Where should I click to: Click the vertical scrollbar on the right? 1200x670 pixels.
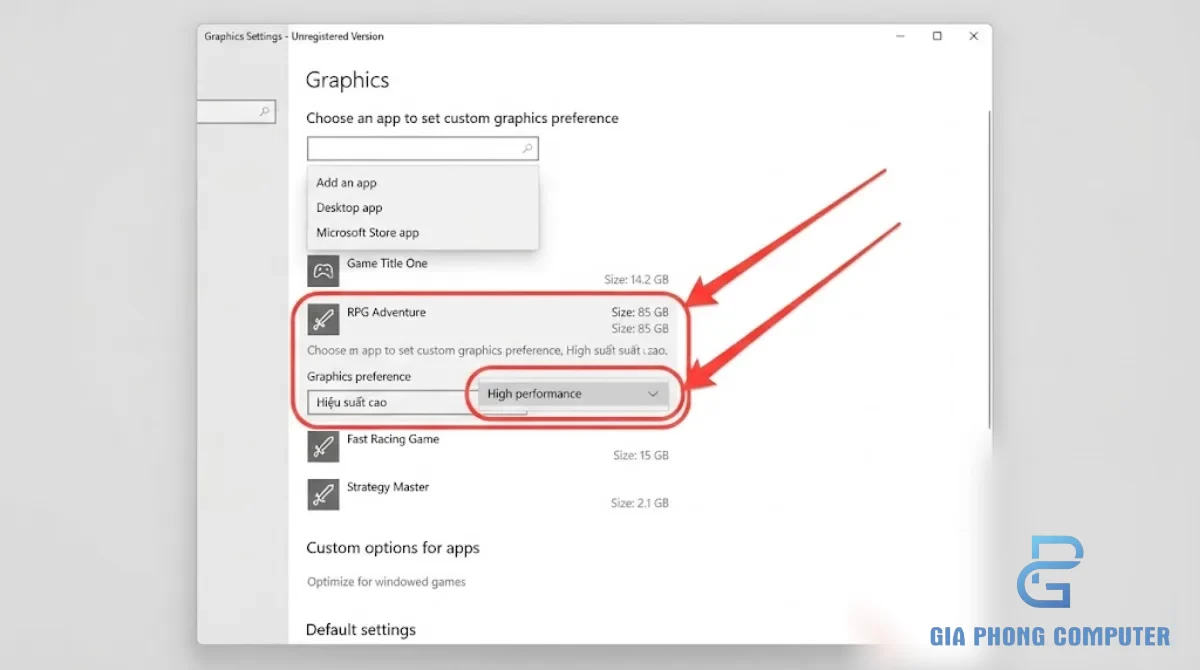pos(989,270)
